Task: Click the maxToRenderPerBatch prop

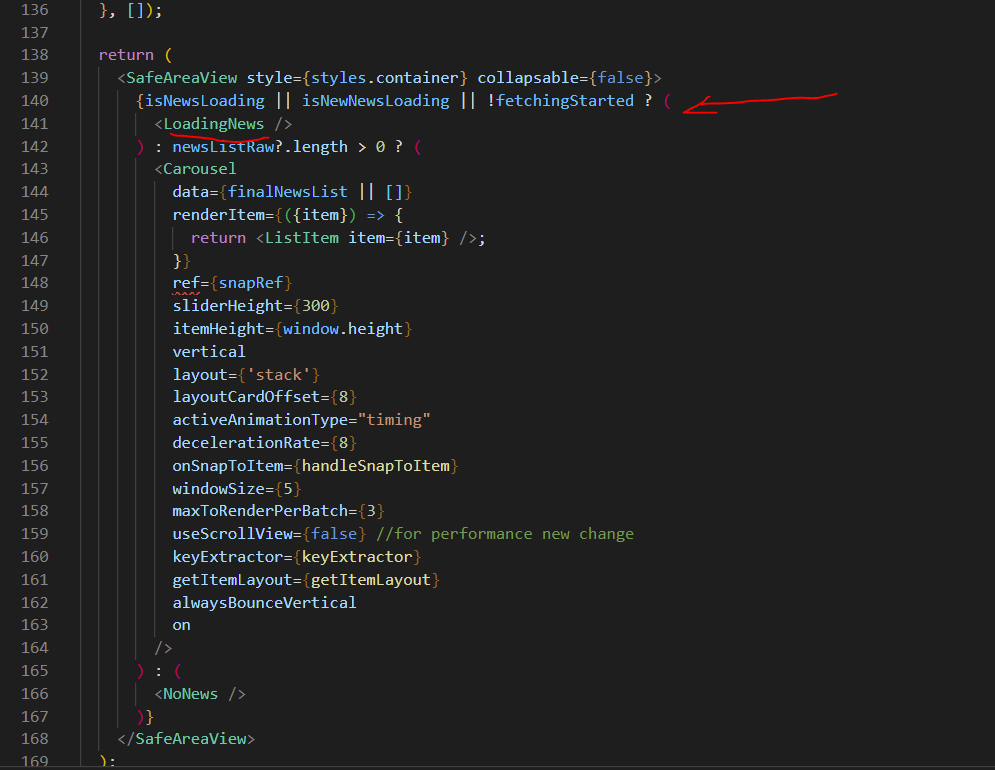Action: [260, 510]
